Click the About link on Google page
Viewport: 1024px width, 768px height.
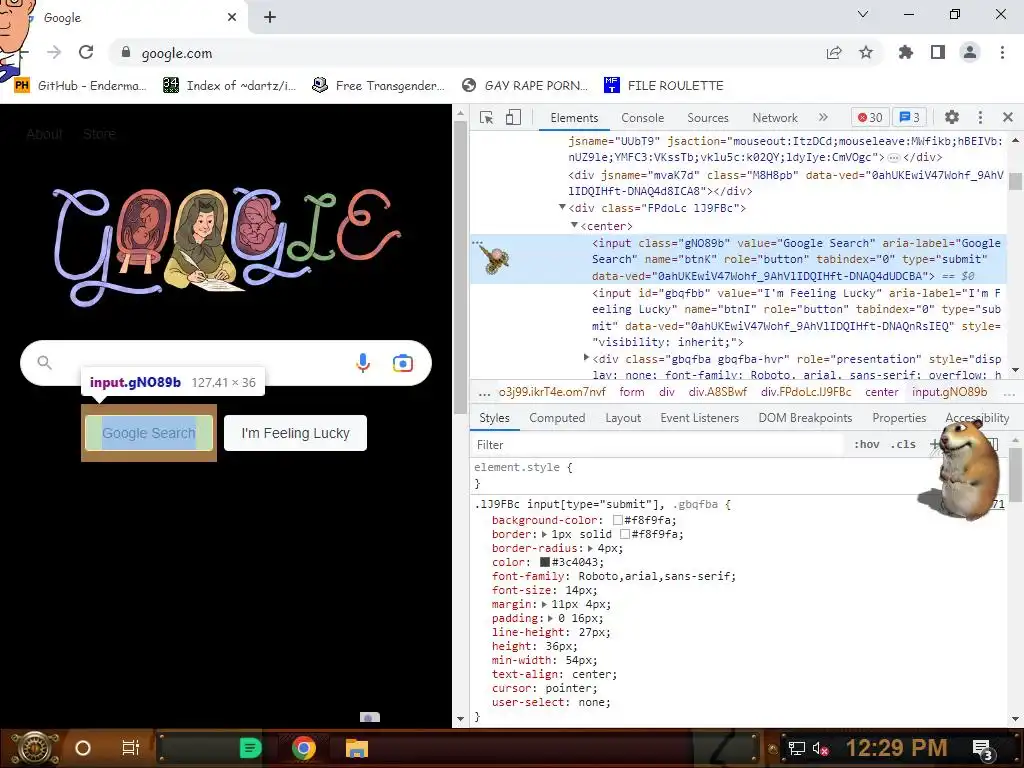click(44, 134)
